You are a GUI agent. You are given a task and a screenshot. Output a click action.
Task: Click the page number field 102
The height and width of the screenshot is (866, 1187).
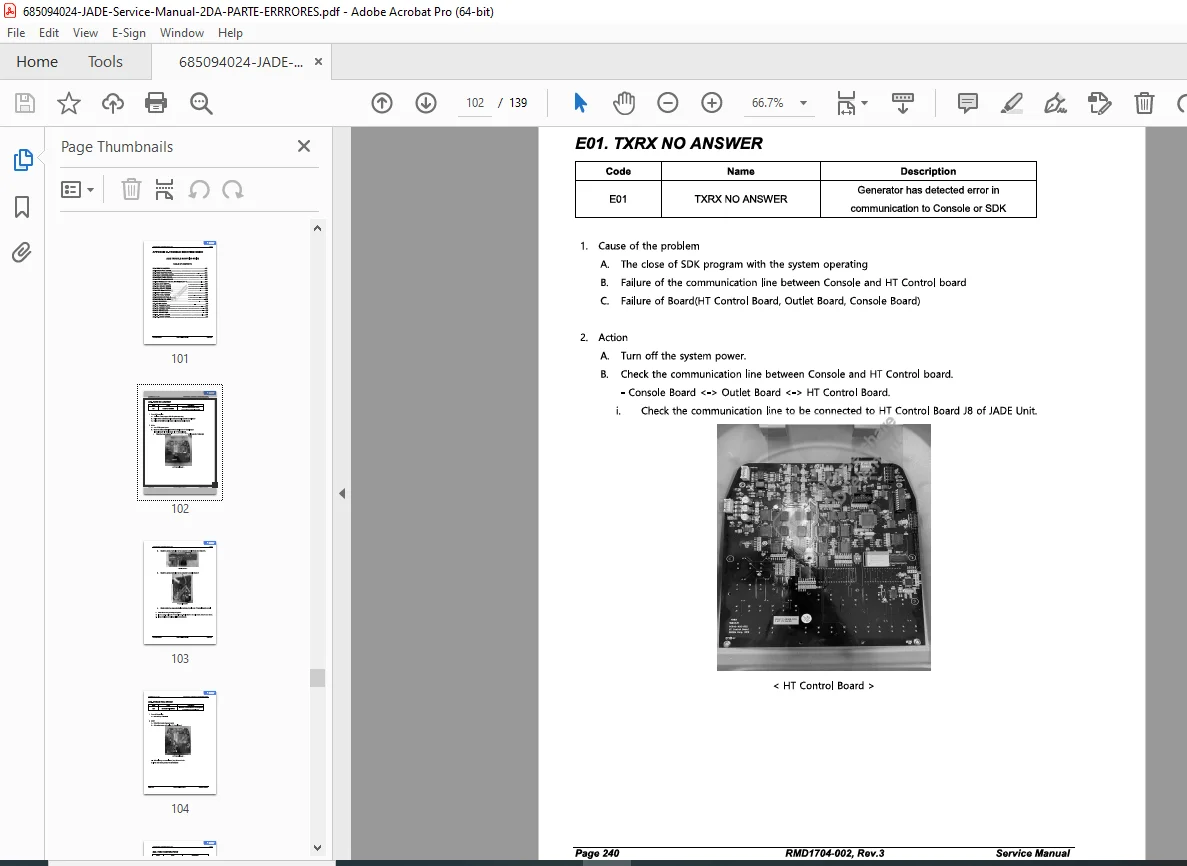475,103
